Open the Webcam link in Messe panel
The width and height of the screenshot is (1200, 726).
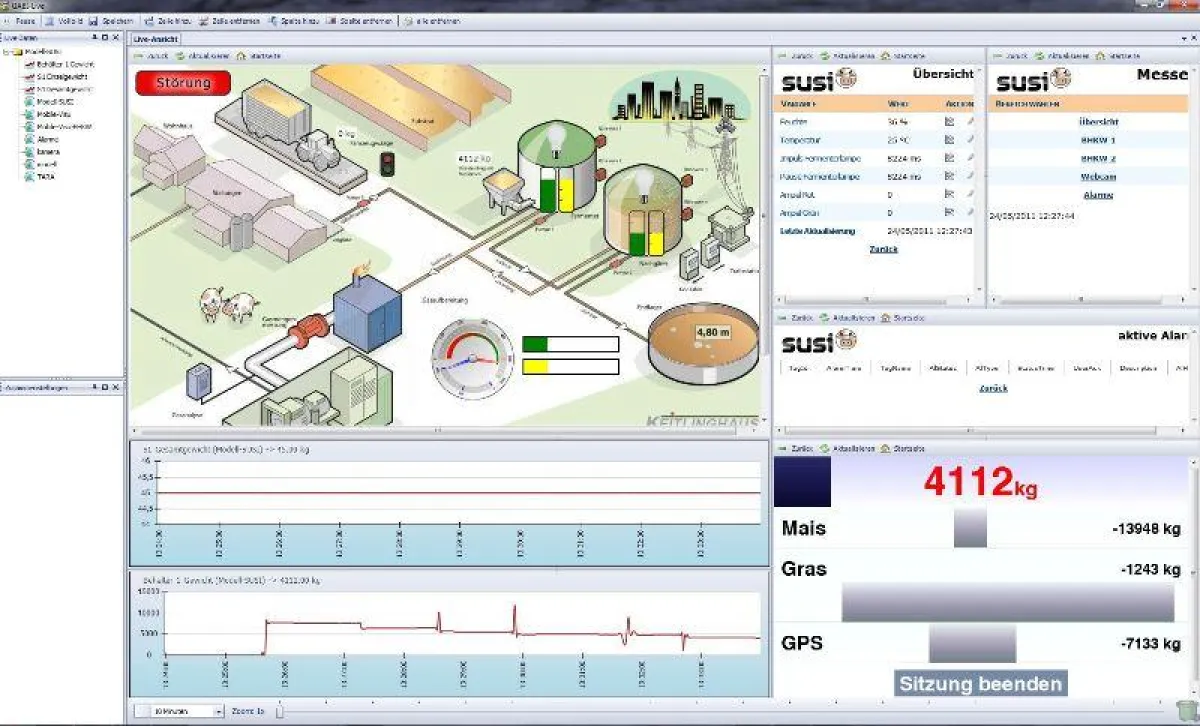[1098, 176]
